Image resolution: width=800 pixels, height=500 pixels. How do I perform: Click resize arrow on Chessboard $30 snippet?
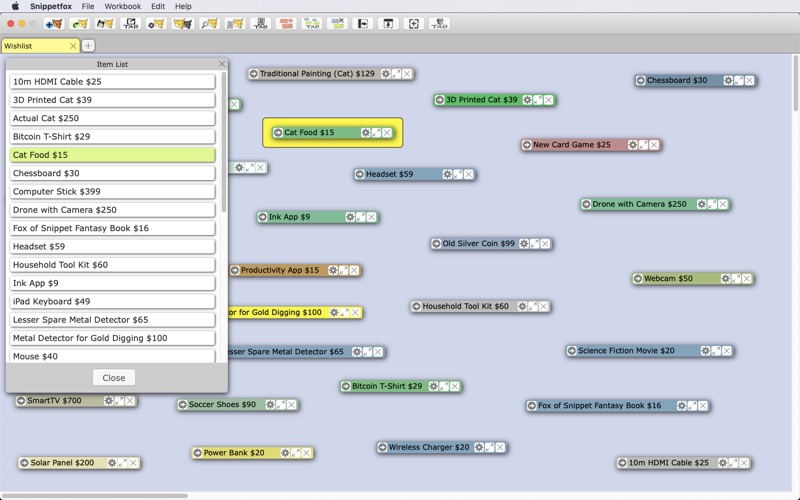pyautogui.click(x=739, y=81)
